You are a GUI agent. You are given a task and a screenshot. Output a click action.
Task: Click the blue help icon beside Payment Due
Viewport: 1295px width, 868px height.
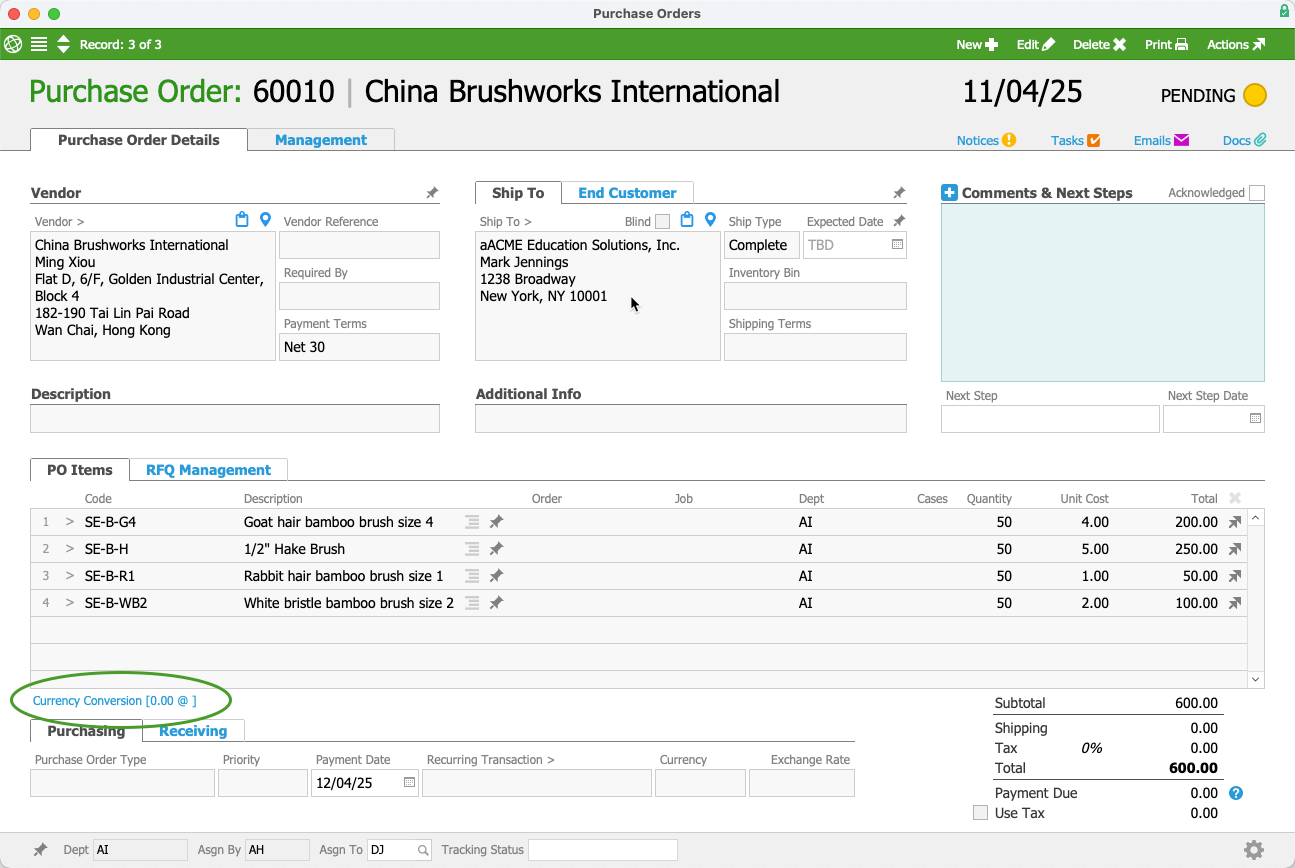[1236, 794]
